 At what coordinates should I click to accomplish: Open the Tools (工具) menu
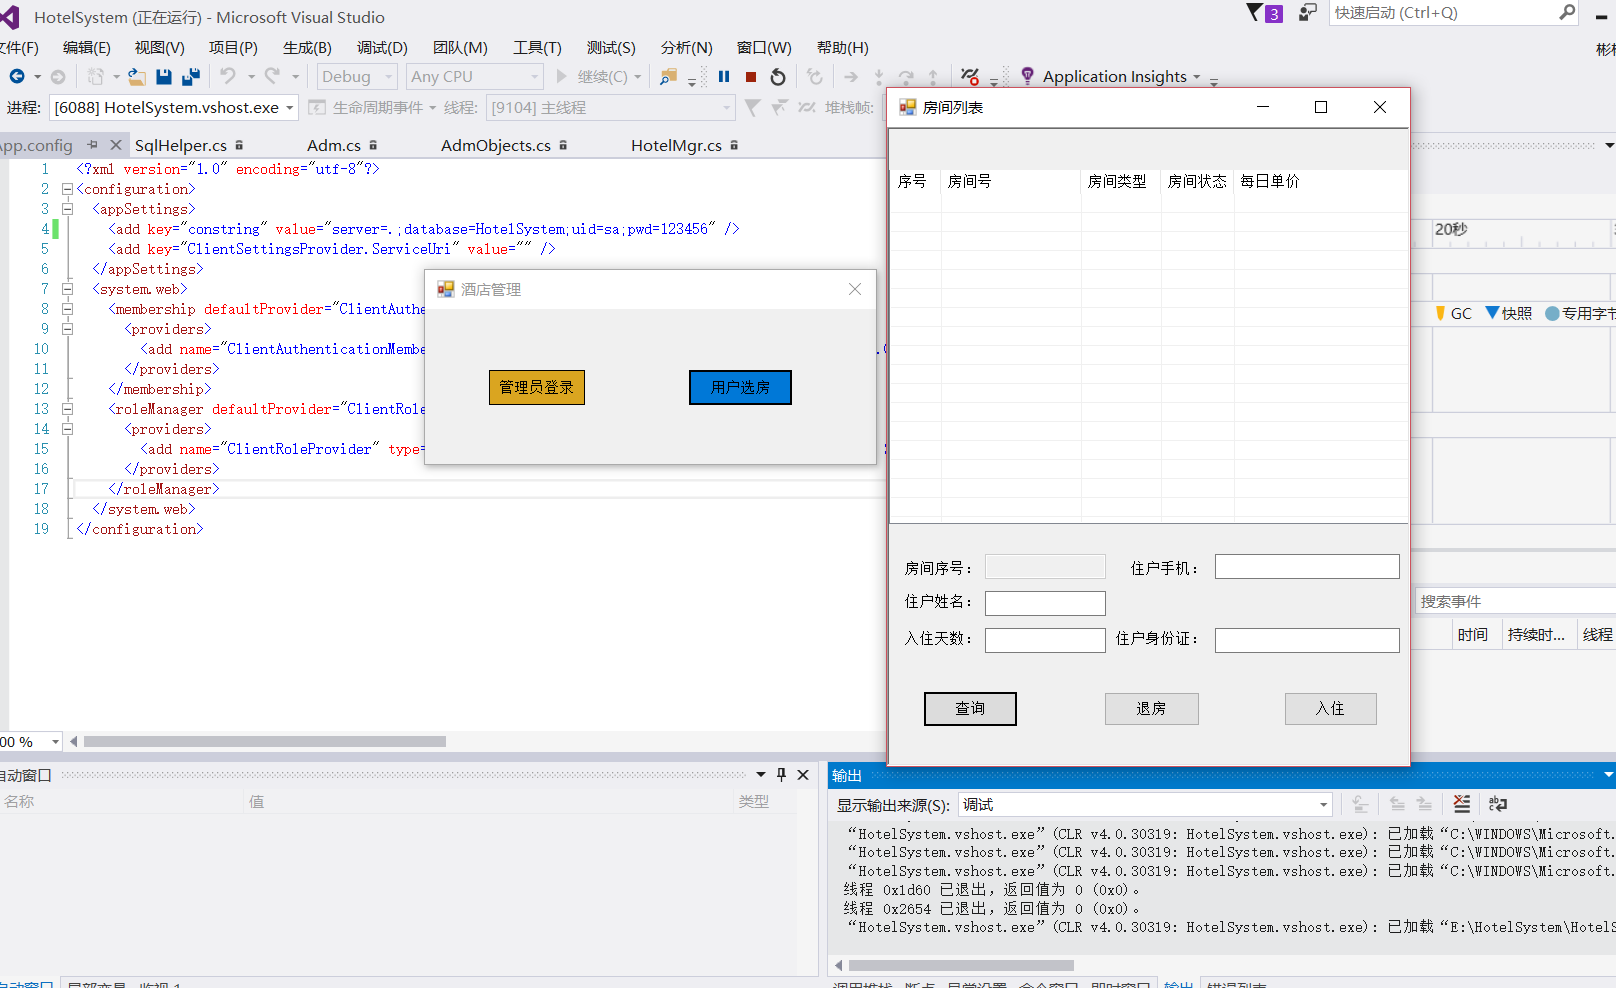(x=537, y=48)
